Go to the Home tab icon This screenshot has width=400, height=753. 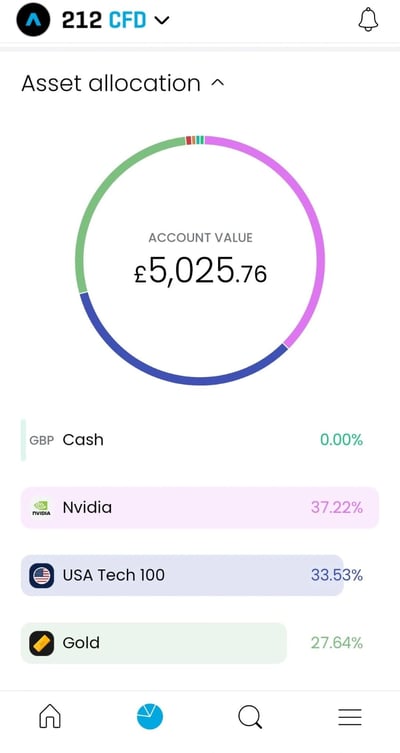50,717
